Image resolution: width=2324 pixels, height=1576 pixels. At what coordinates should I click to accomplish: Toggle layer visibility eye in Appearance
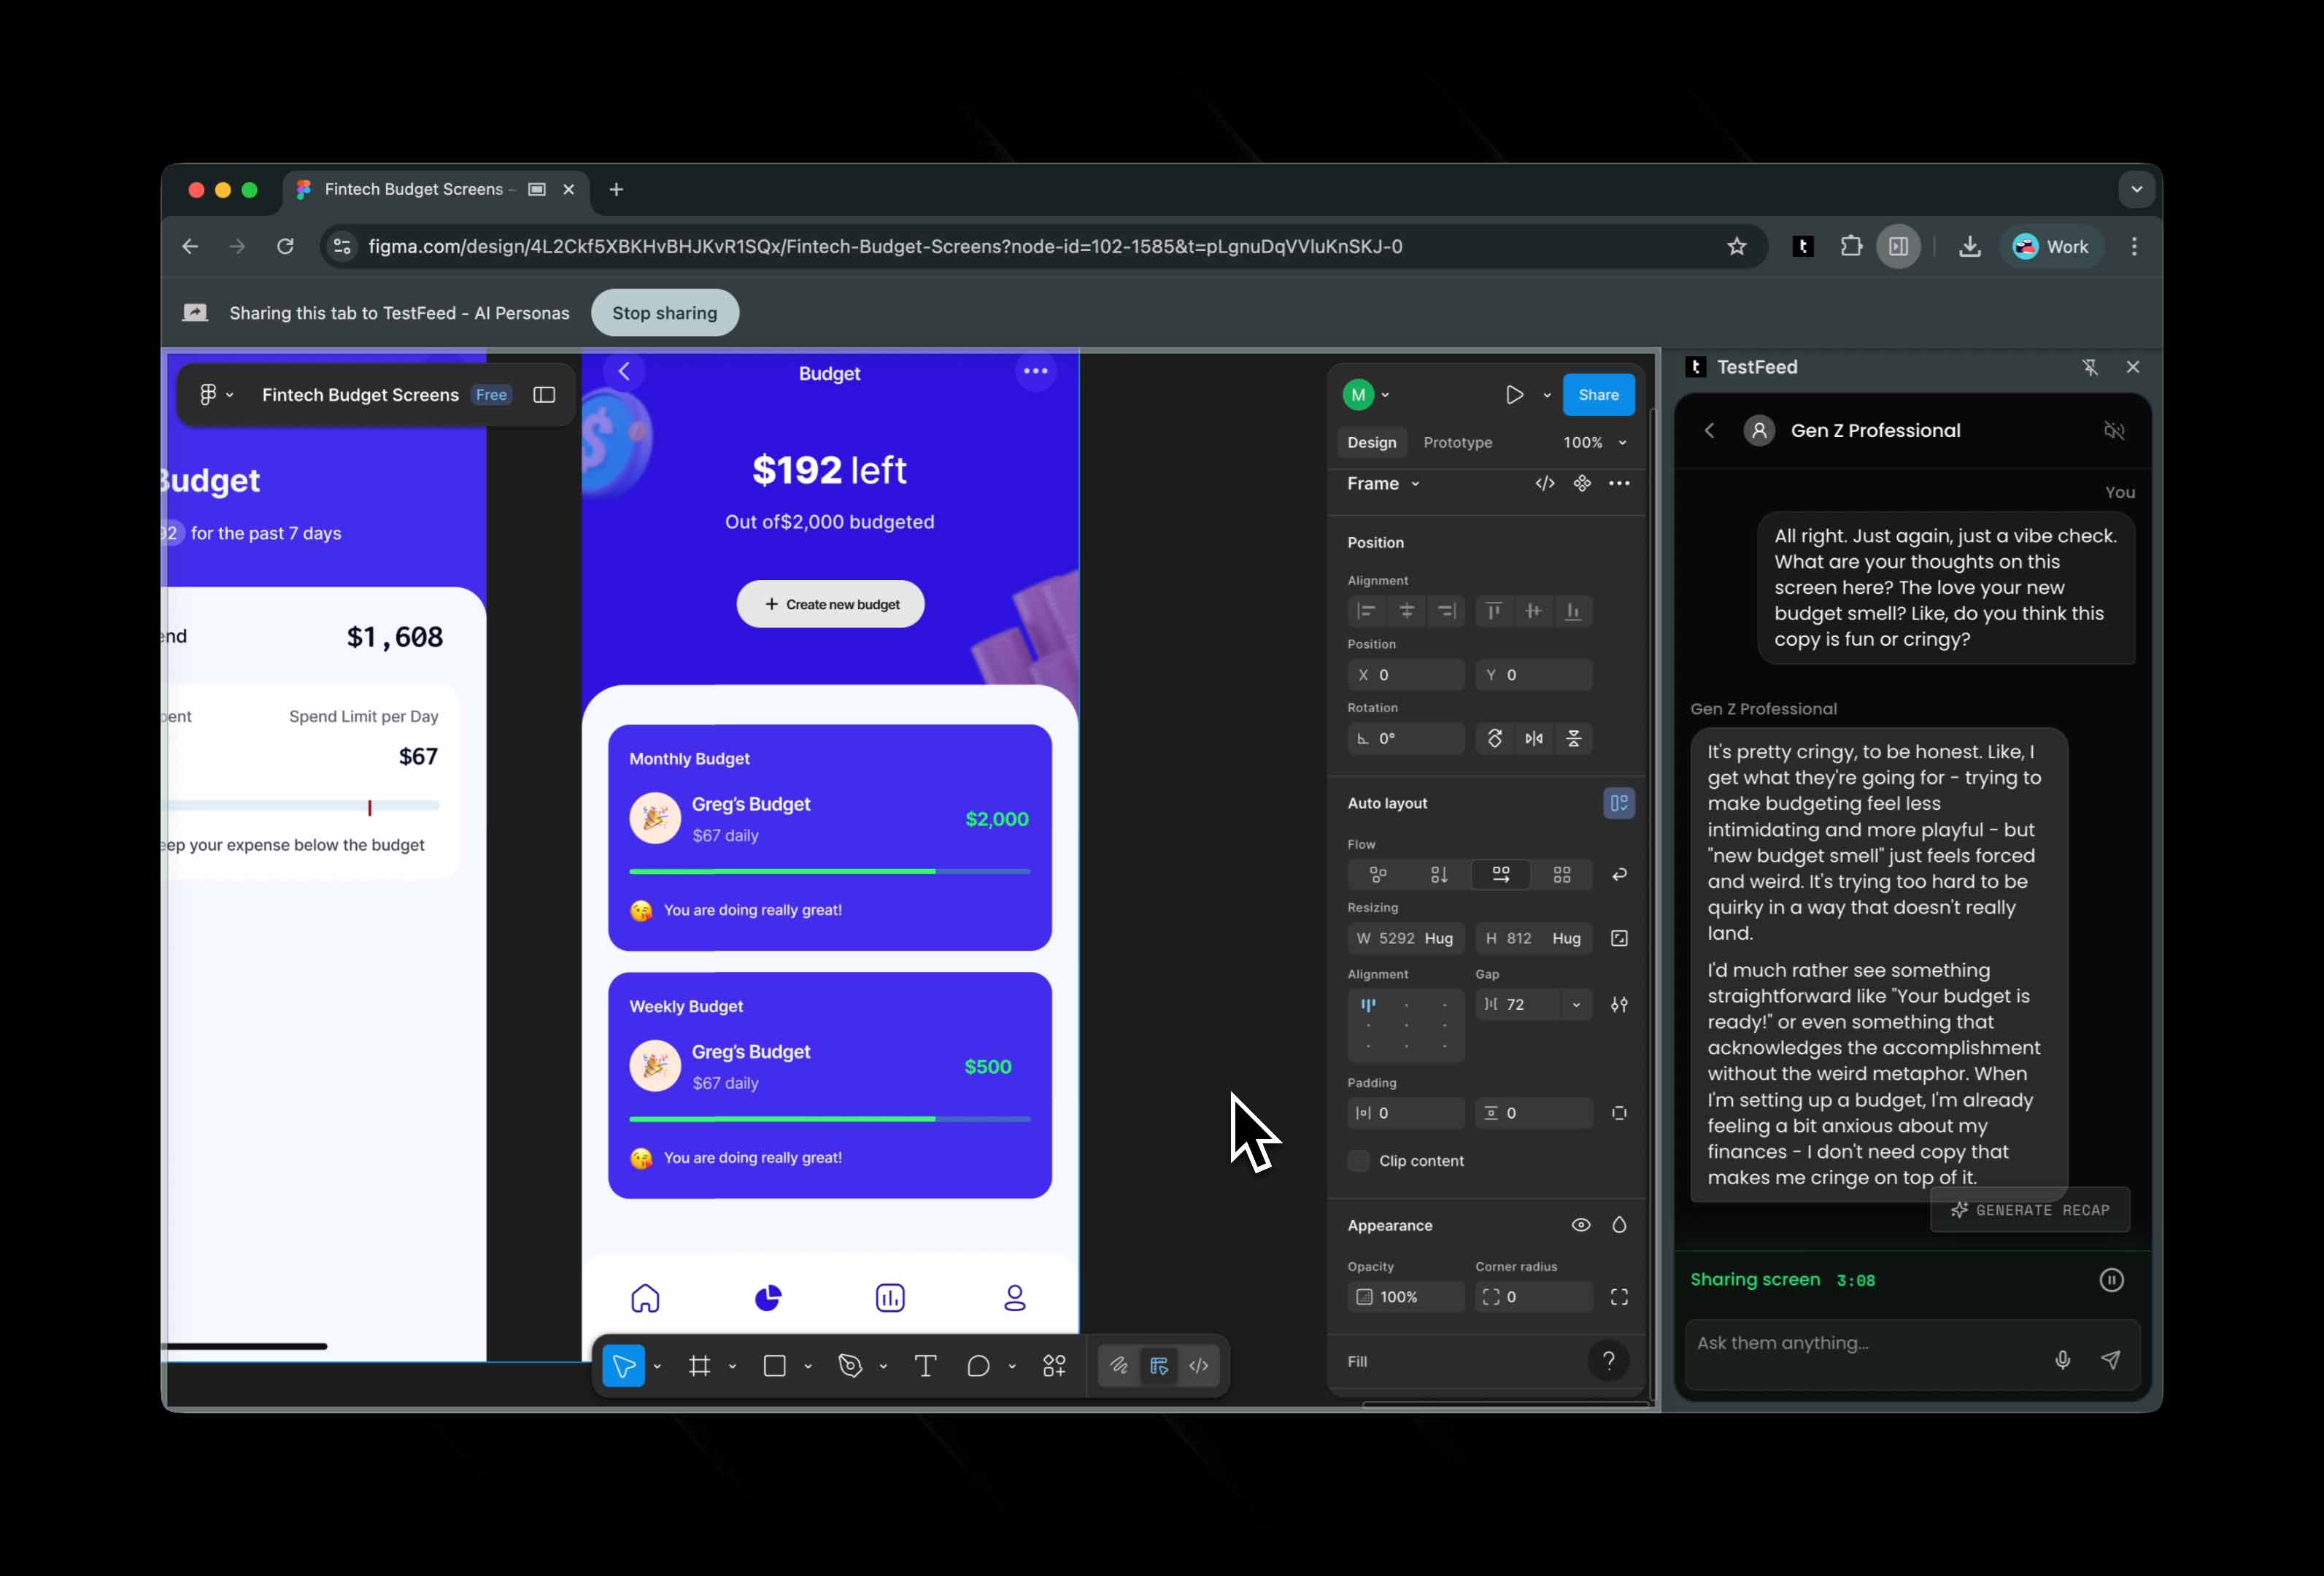coord(1580,1225)
